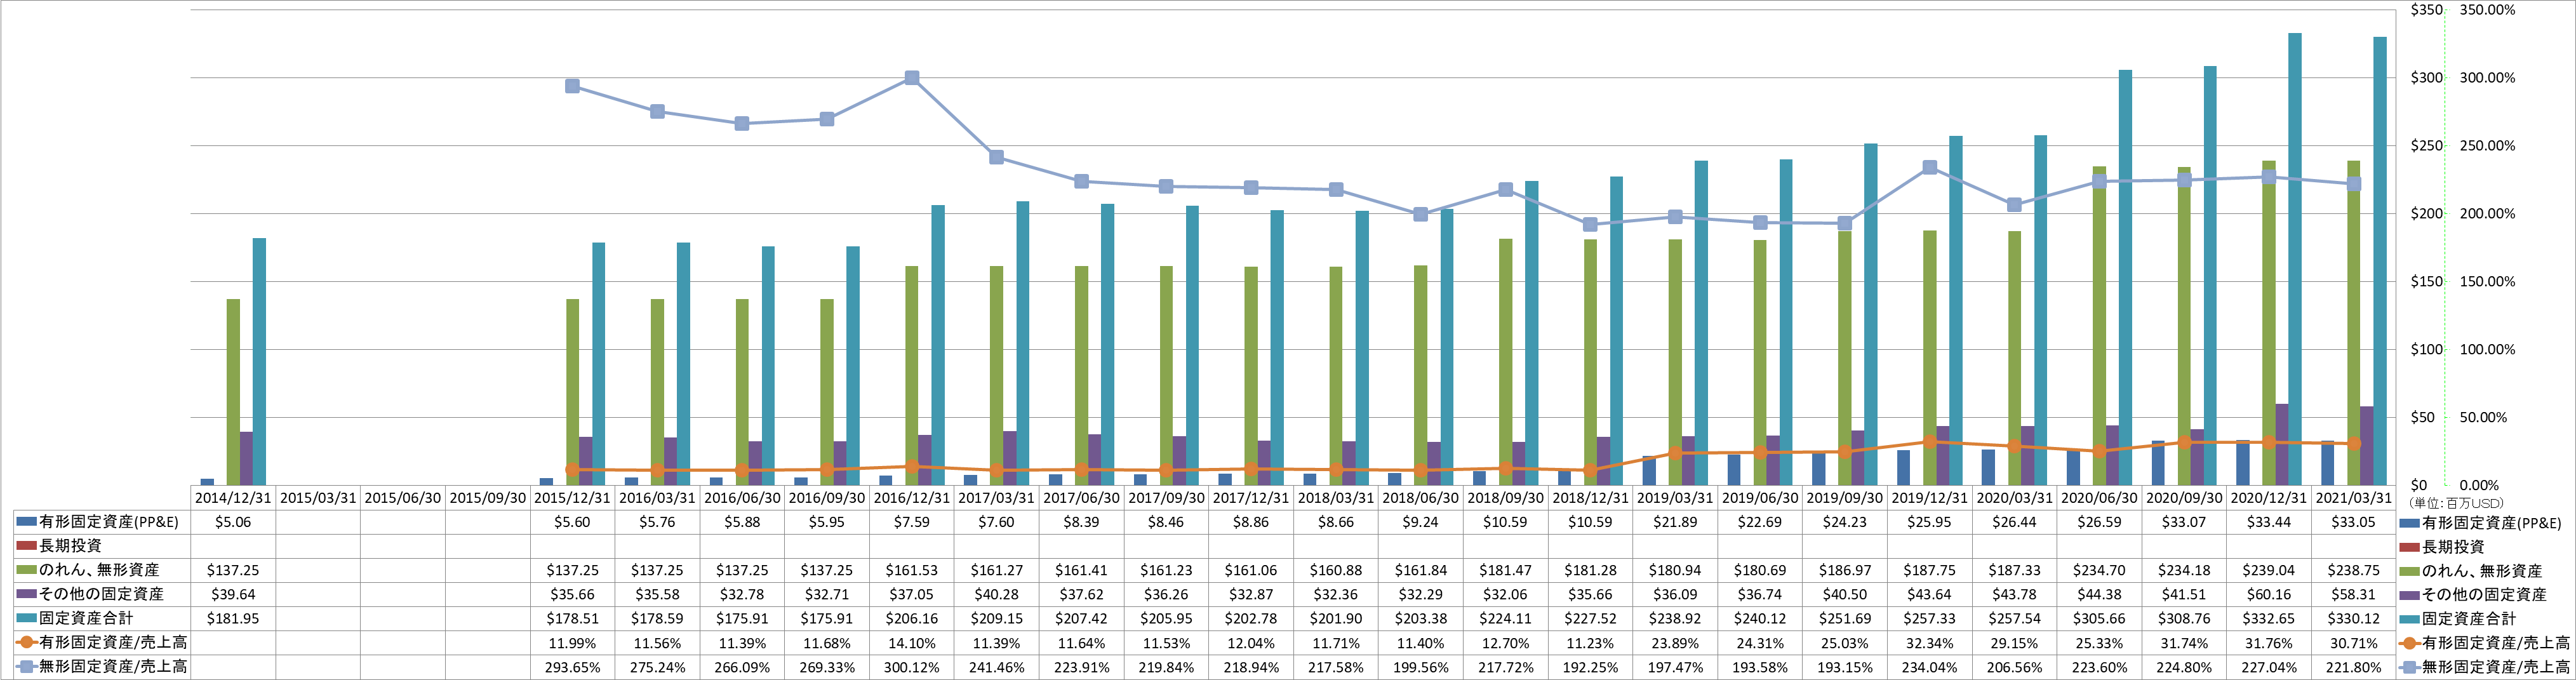
Task: Click 無形固定資産/売上高 row header in left table
Action: 113,667
